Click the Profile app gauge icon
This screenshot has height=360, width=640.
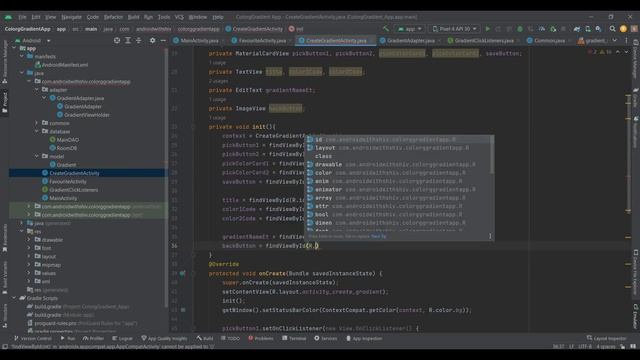point(542,29)
